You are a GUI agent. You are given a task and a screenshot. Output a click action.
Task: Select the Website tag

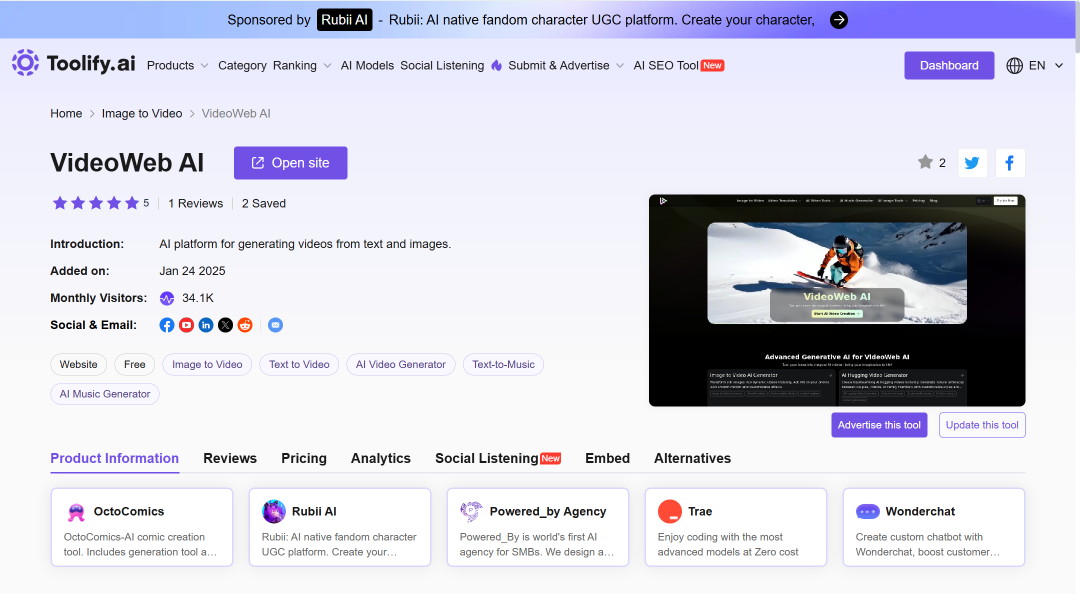coord(79,365)
